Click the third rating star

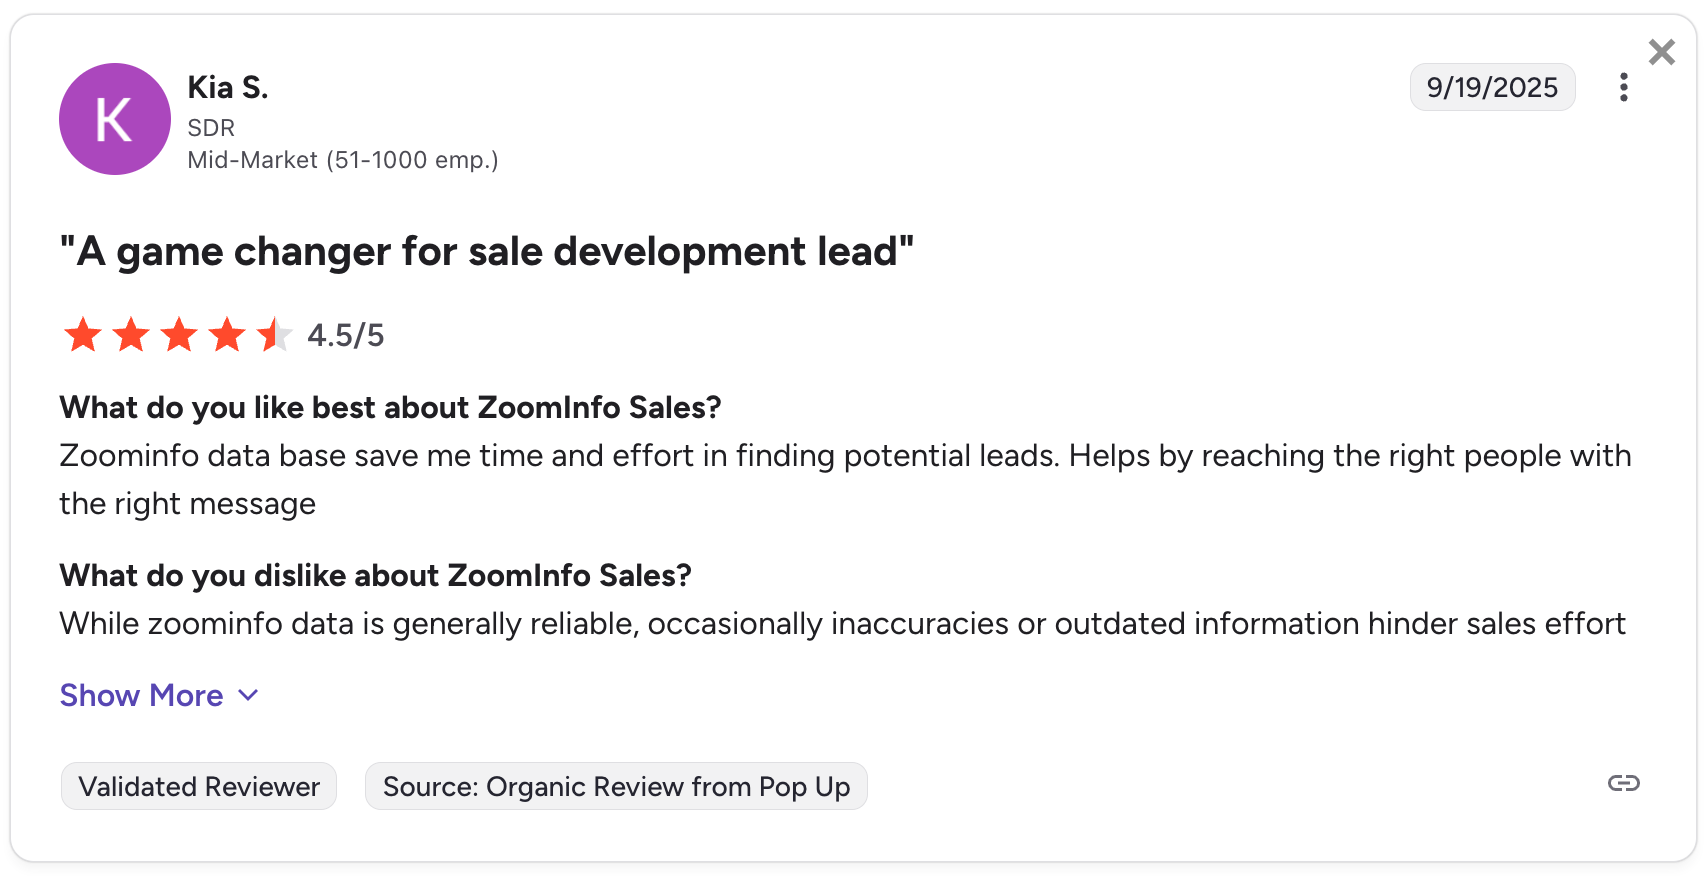[179, 335]
